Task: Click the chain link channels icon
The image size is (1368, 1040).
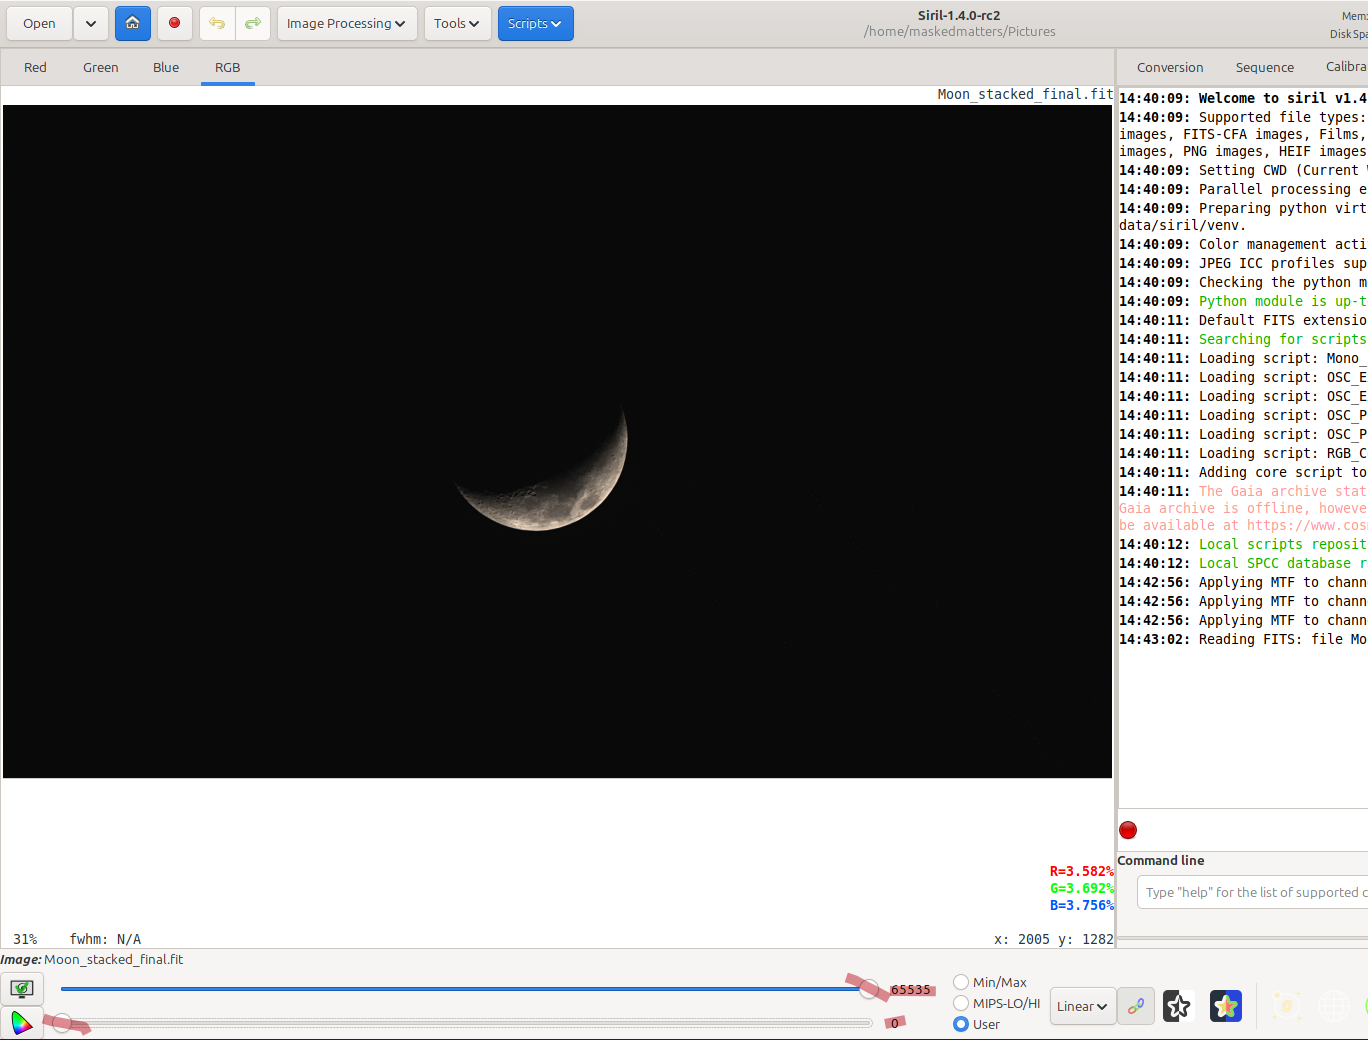Action: tap(1136, 1006)
